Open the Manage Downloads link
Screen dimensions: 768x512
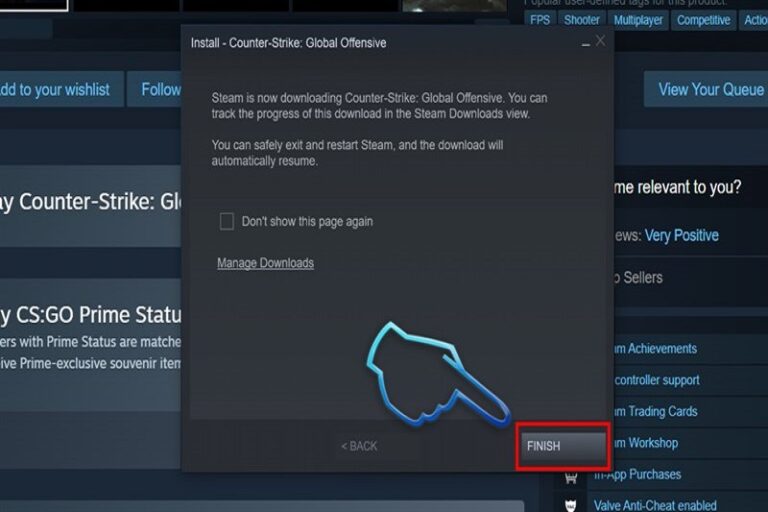[265, 263]
